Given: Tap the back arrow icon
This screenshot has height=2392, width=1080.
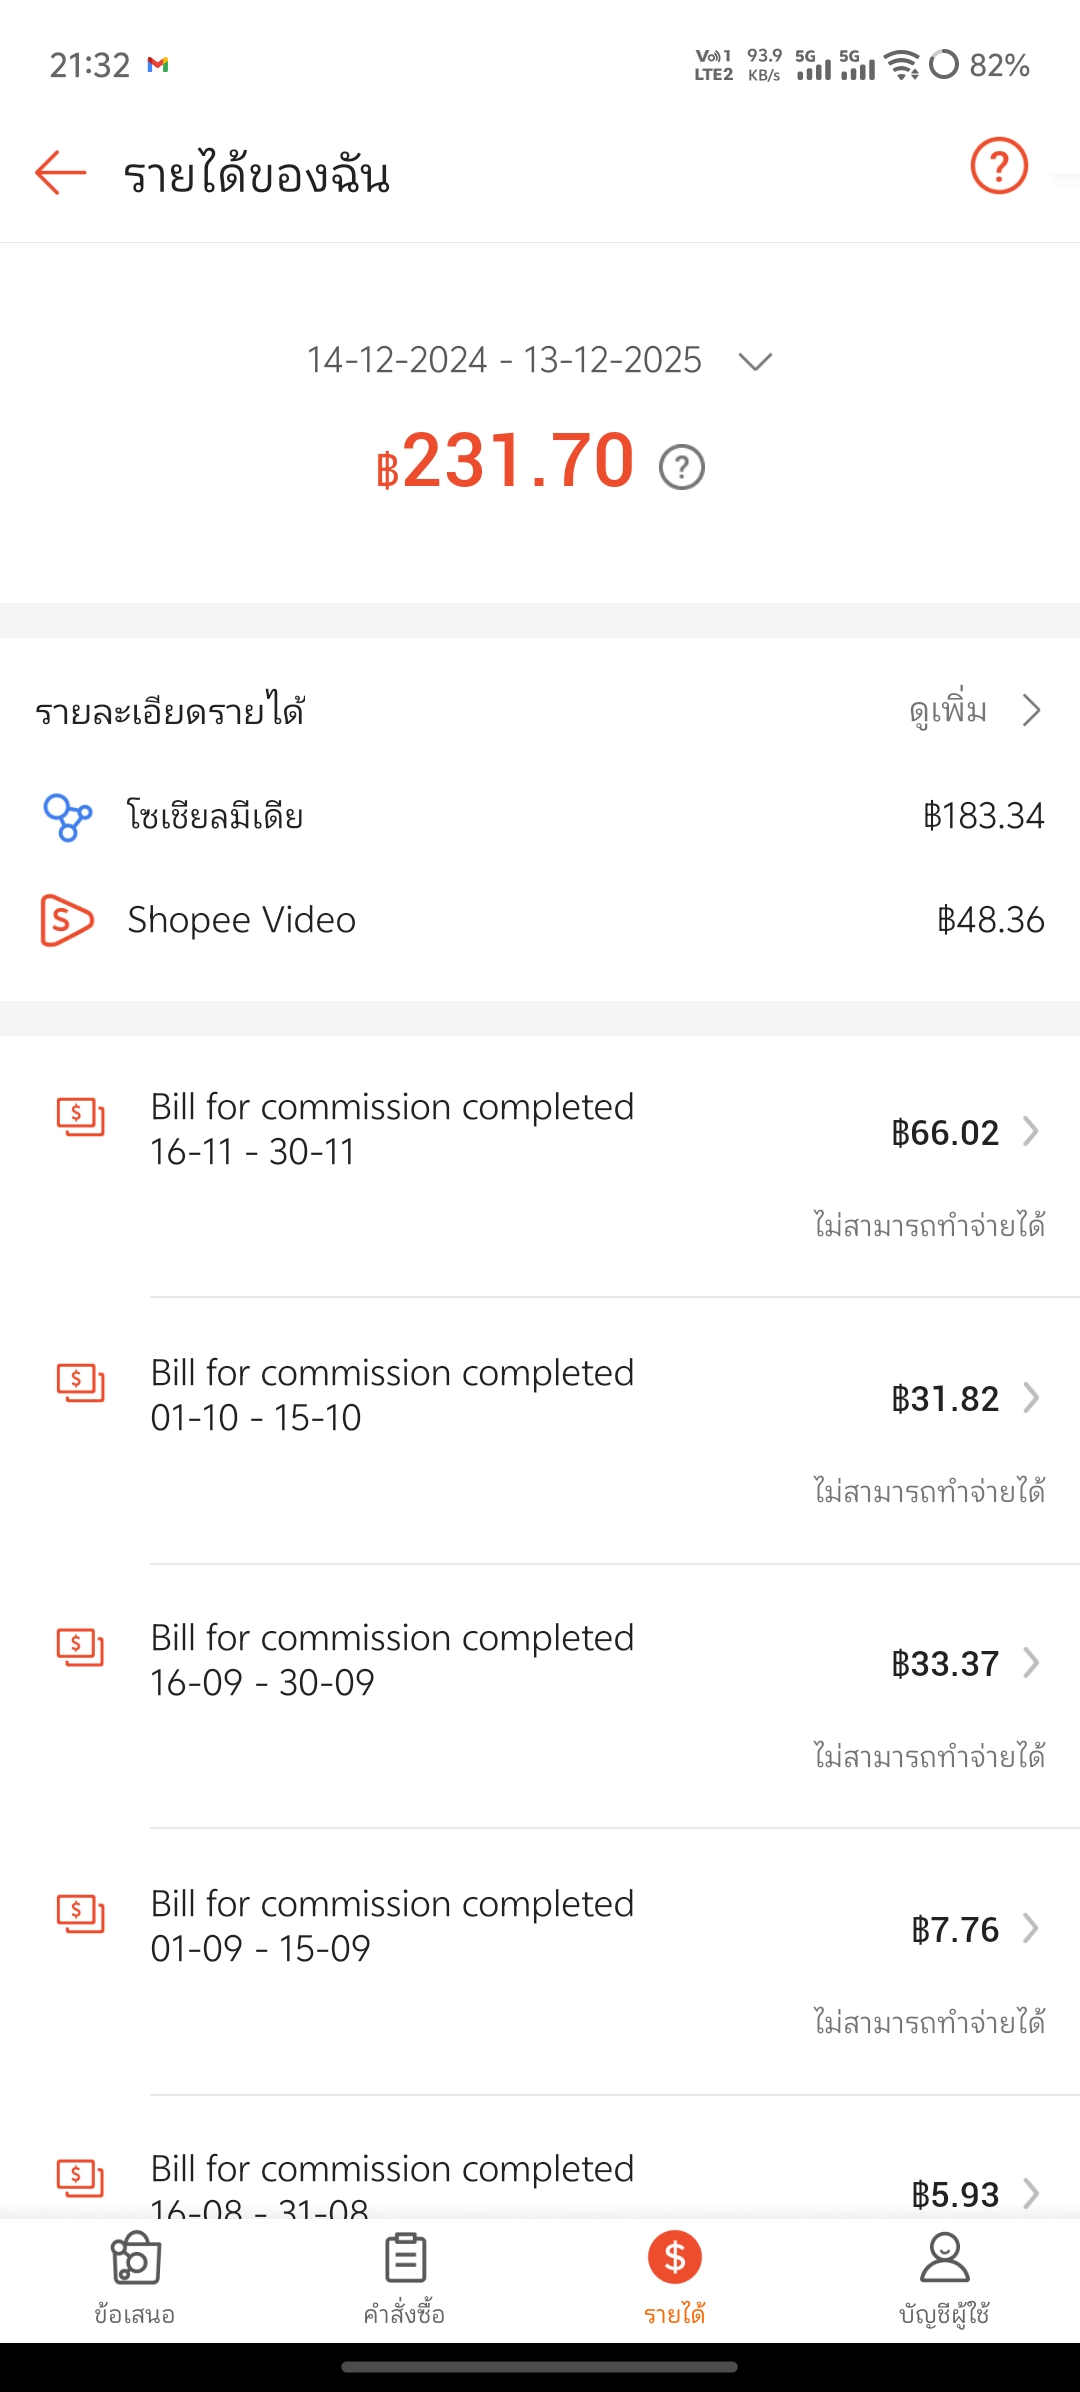Looking at the screenshot, I should click(x=60, y=172).
